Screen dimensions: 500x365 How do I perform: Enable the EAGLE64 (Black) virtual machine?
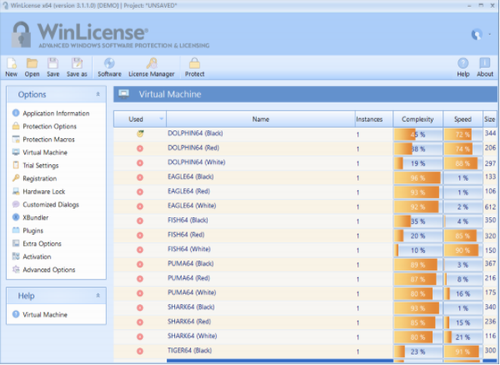[x=140, y=177]
